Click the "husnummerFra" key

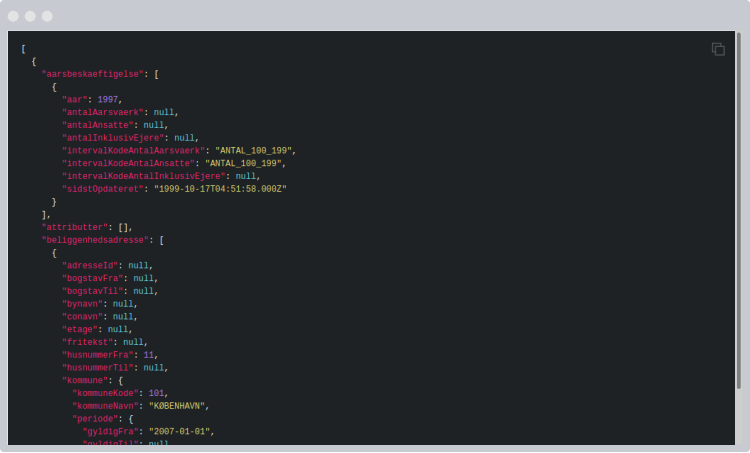[98, 355]
